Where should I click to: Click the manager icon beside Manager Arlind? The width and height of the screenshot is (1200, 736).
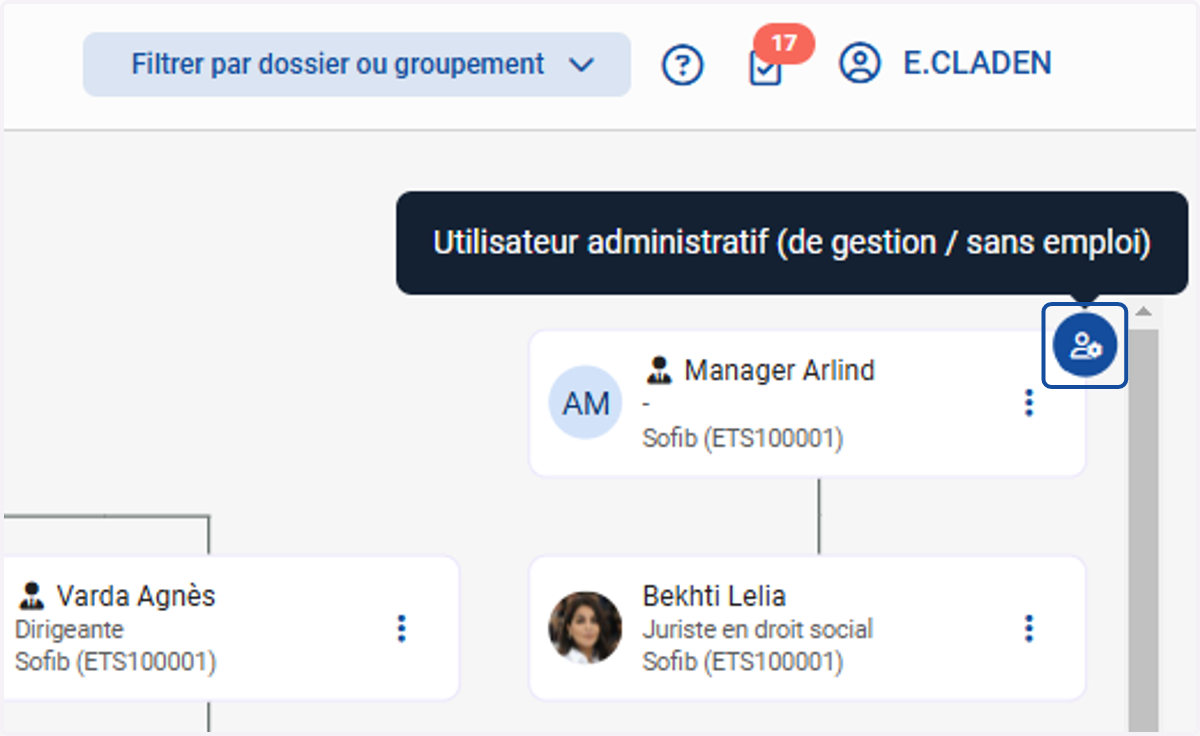click(658, 370)
